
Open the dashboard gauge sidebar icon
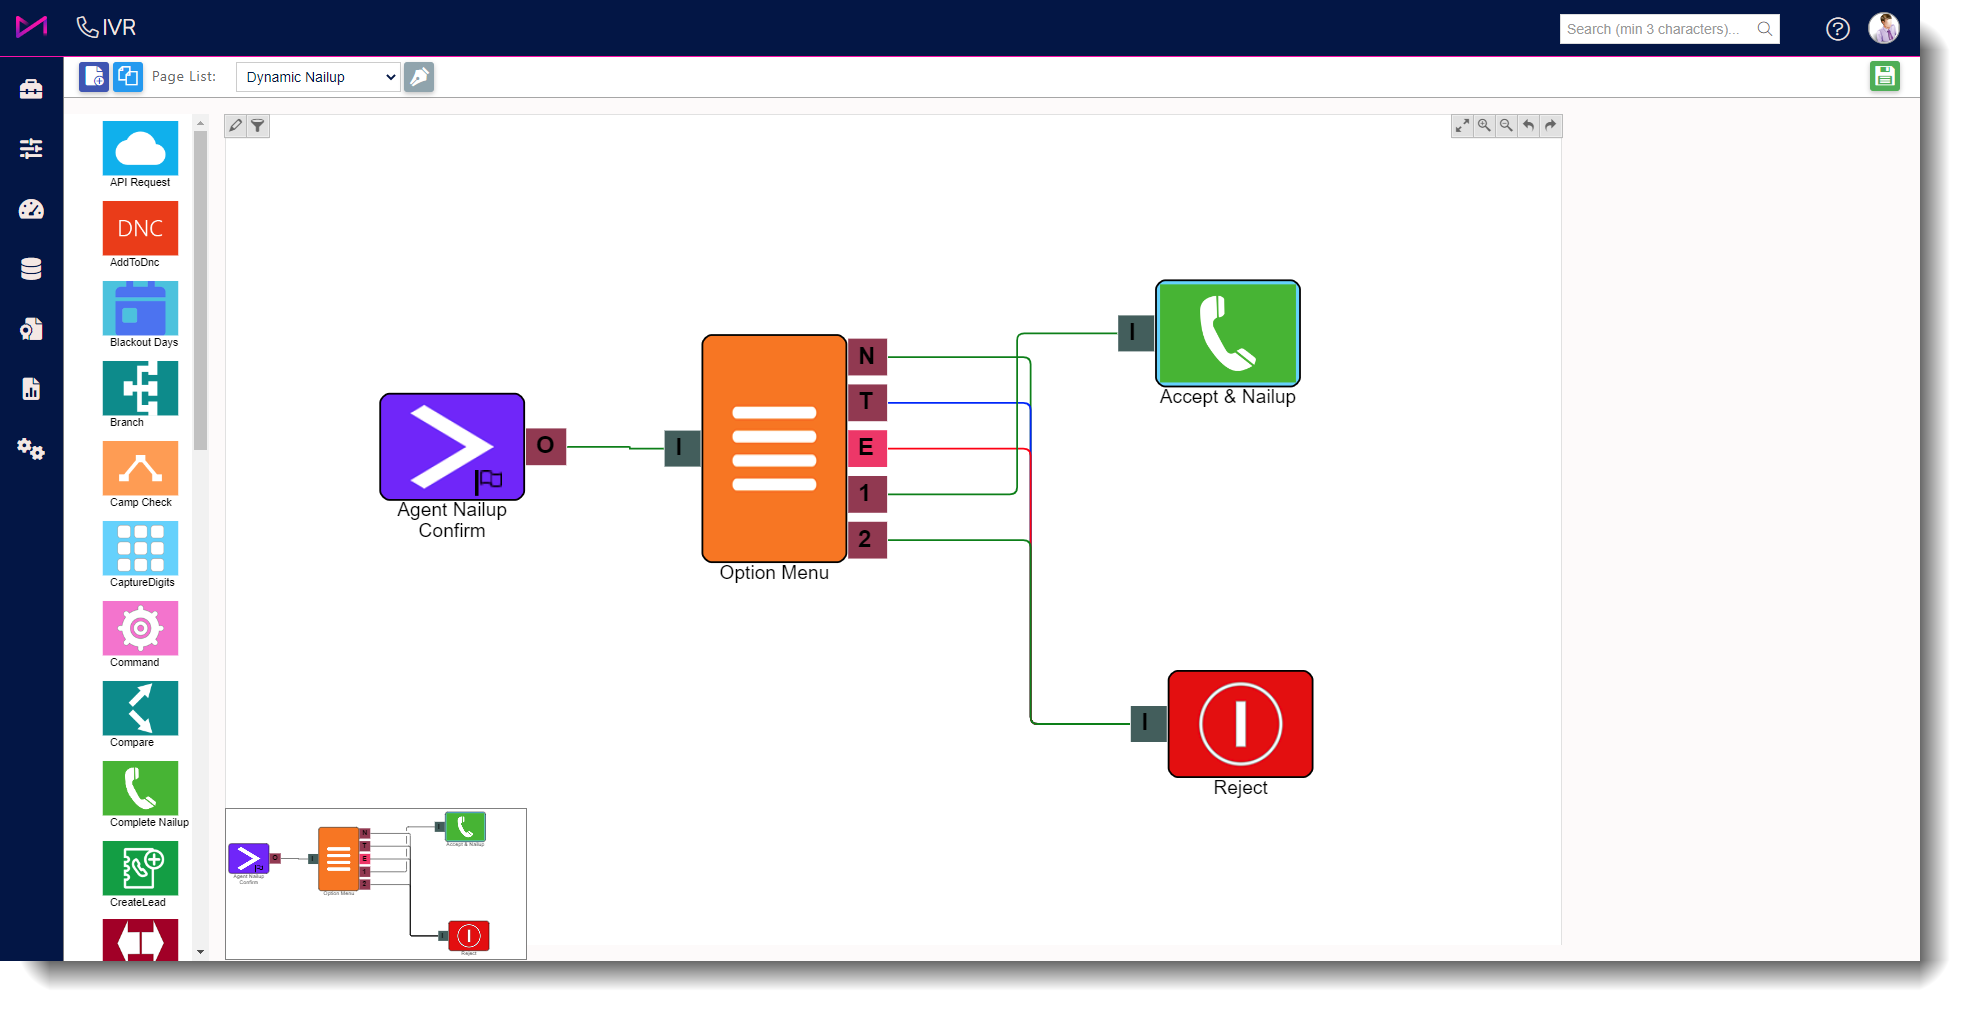point(31,209)
